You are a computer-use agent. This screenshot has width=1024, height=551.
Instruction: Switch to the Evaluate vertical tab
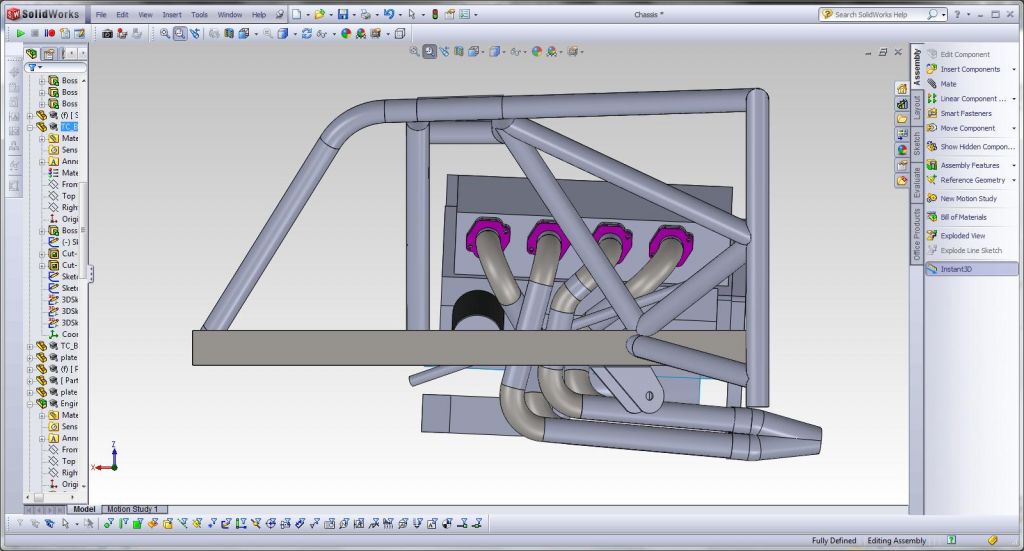coord(917,184)
